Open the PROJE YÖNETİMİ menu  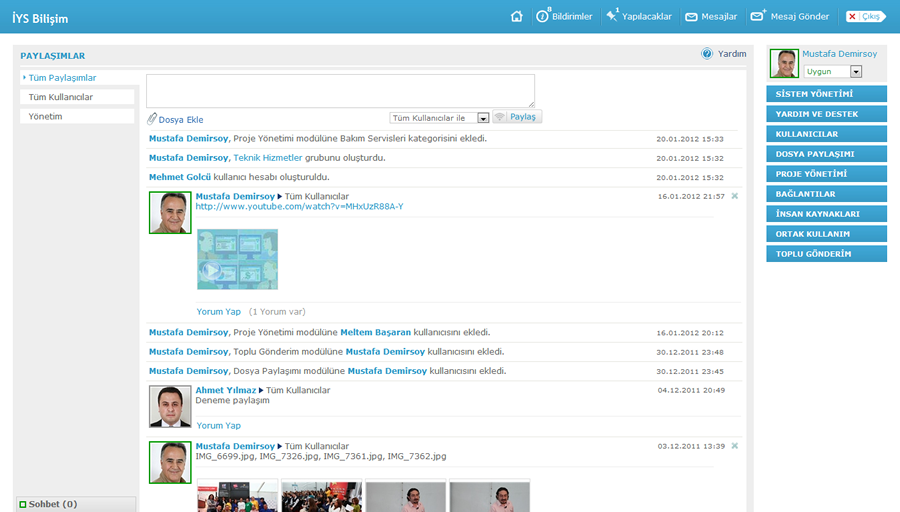pos(826,174)
